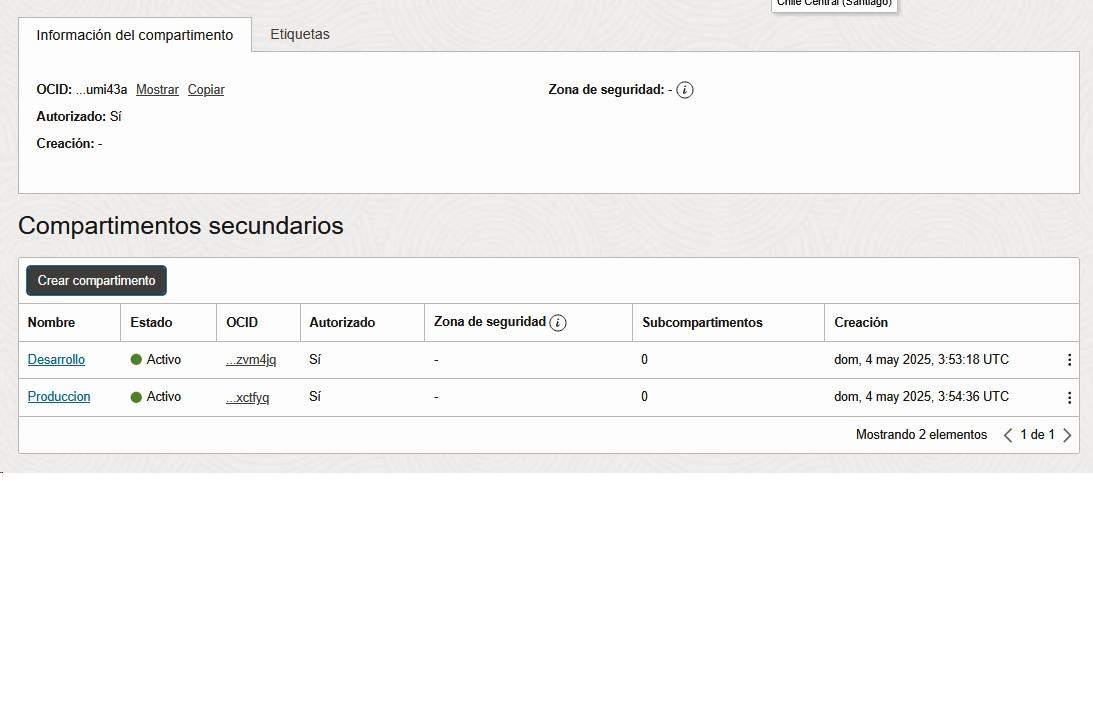Viewport: 1093px width, 728px height.
Task: Click the Autorizado: Sí field
Action: click(x=79, y=116)
